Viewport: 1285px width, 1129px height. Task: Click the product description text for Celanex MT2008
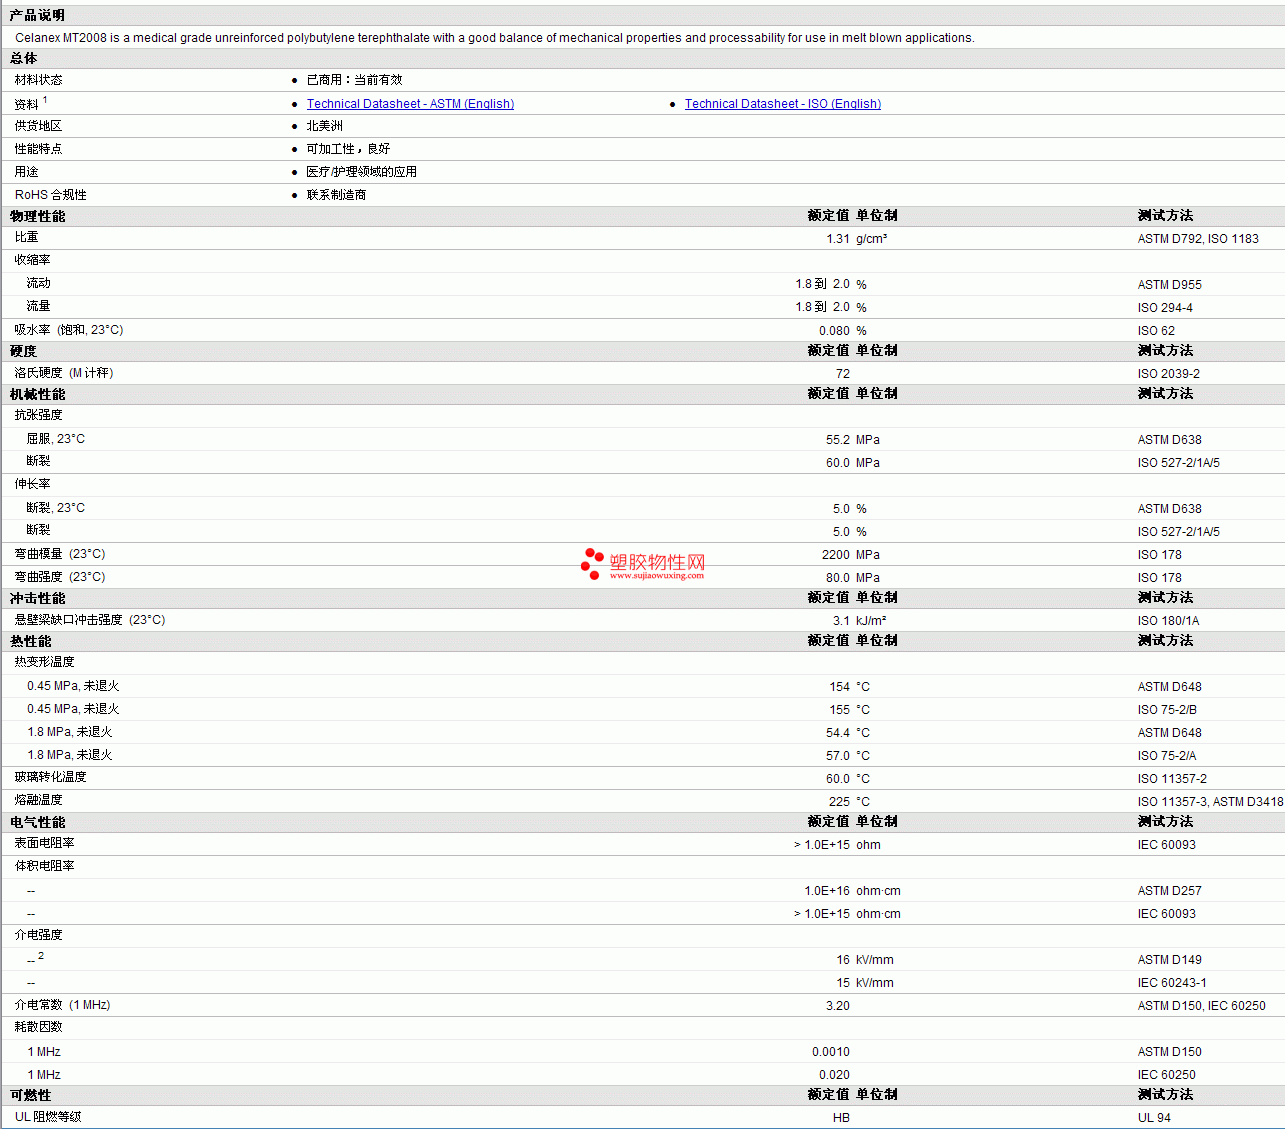coord(495,38)
